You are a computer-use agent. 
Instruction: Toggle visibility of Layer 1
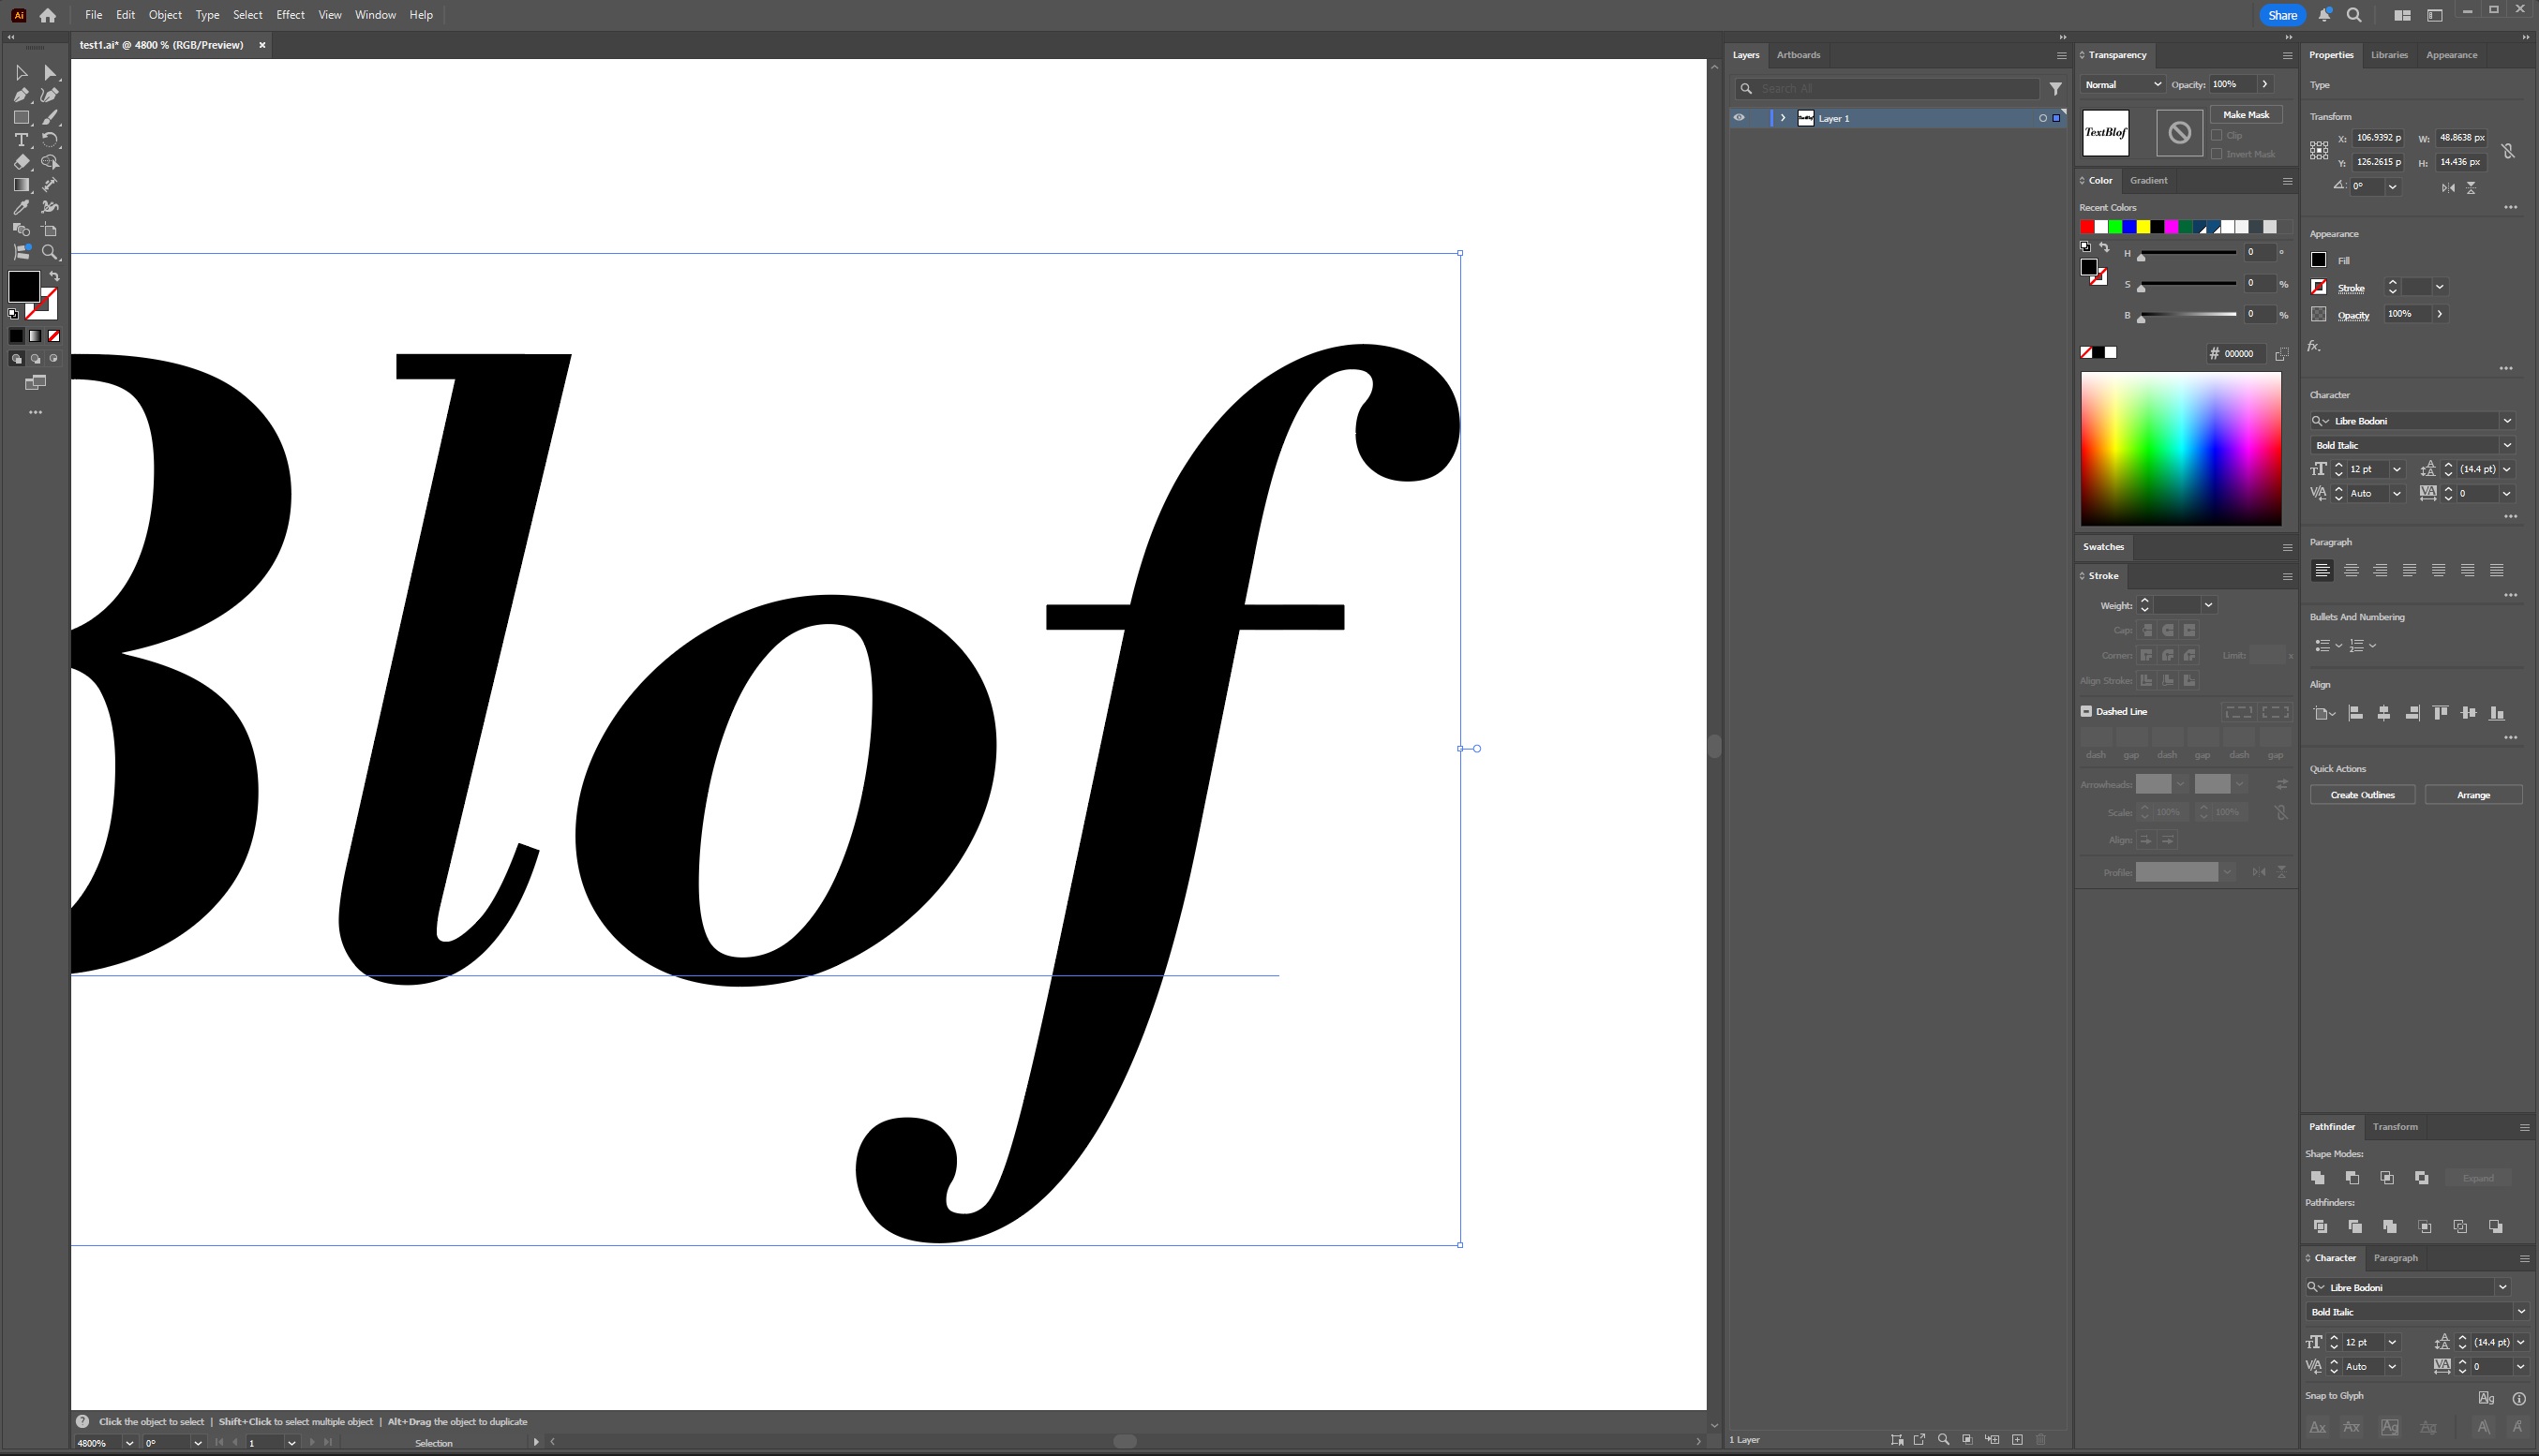click(x=1739, y=118)
